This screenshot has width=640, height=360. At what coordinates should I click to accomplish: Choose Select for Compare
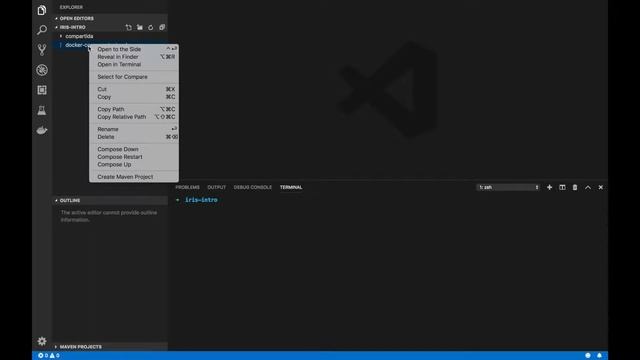click(x=133, y=77)
